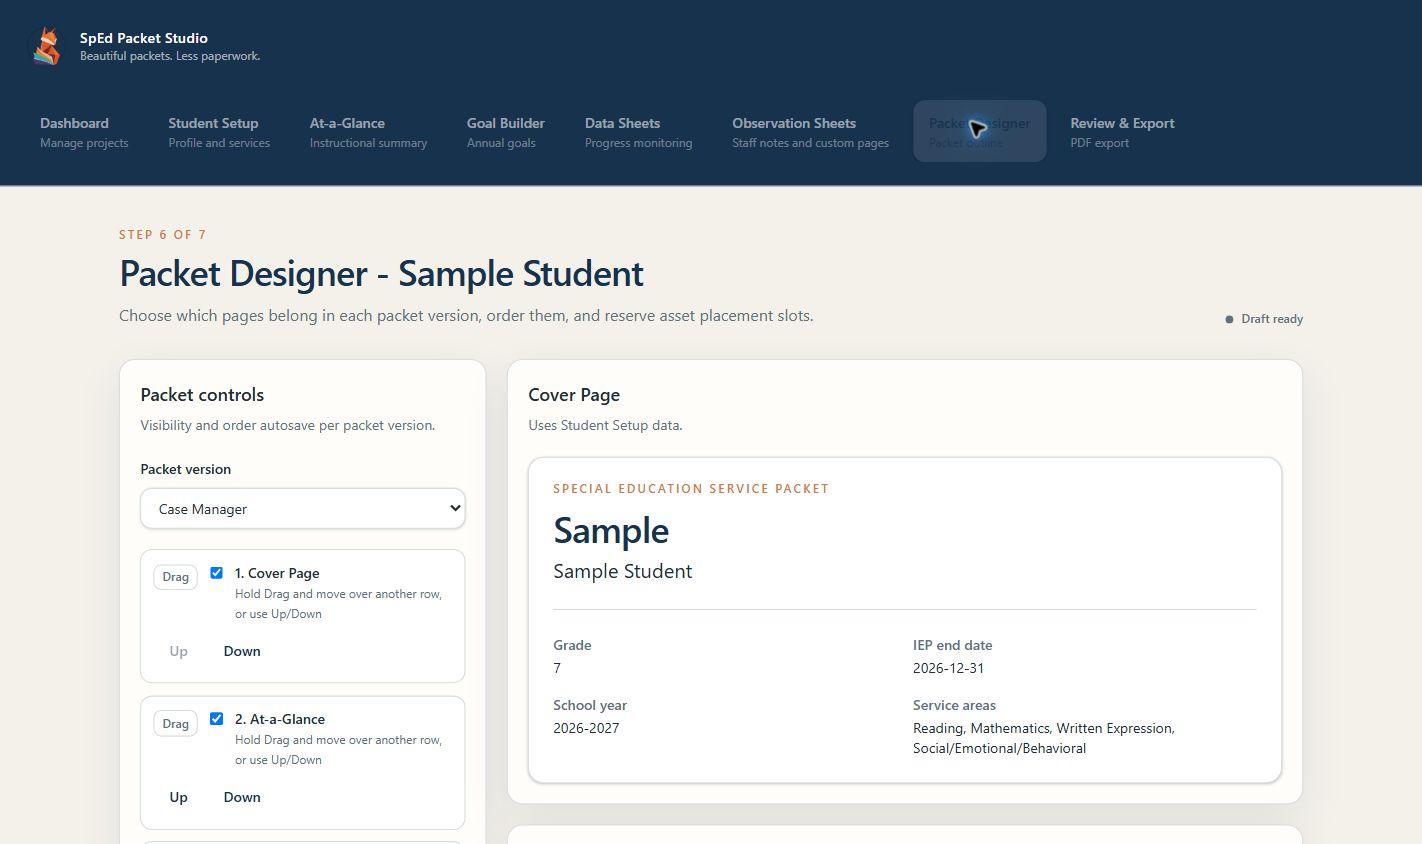1422x844 pixels.
Task: Click the large Sample name in preview
Action: [611, 530]
